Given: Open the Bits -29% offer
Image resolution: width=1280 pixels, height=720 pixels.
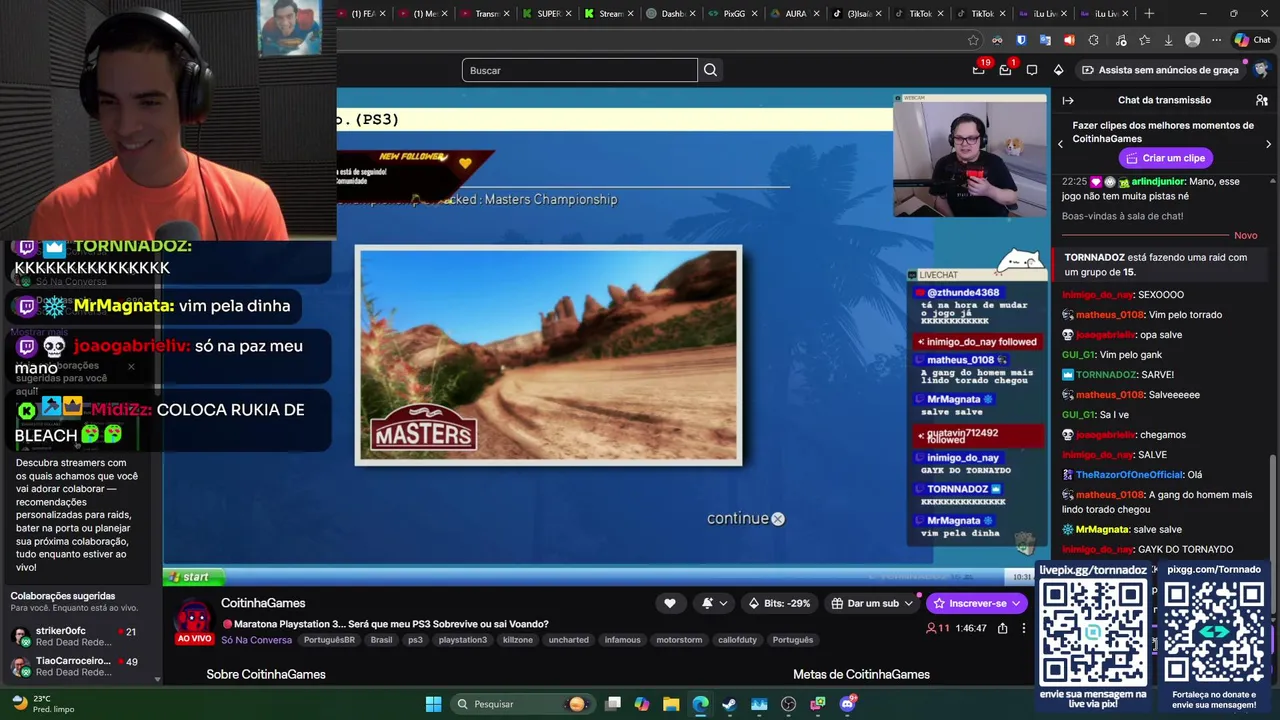Looking at the screenshot, I should click(x=779, y=603).
